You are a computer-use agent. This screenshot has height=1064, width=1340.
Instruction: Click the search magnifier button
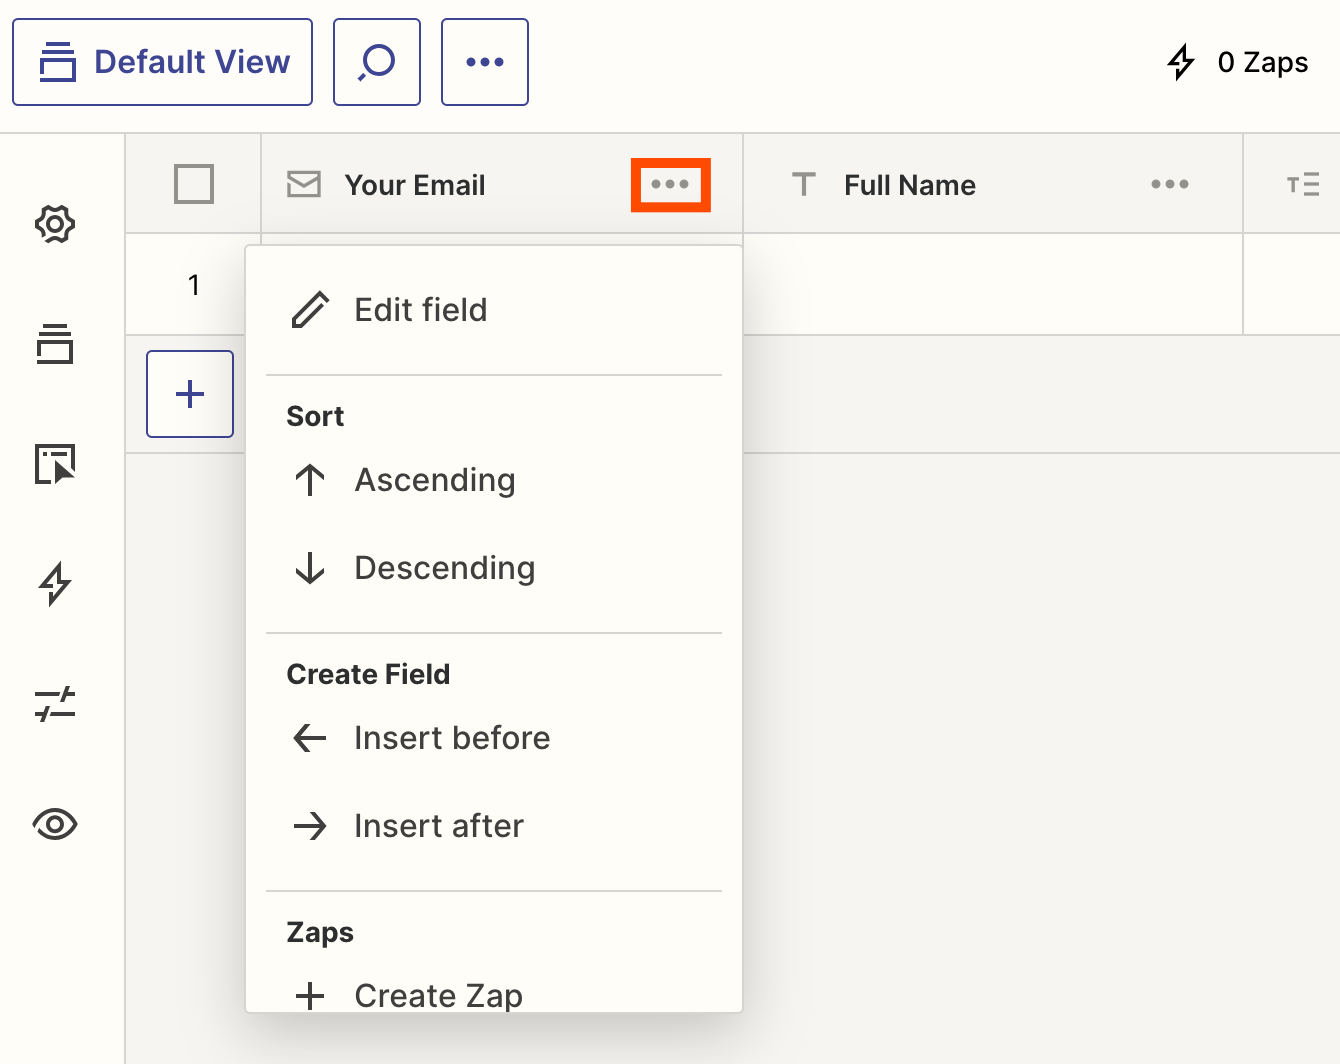tap(377, 62)
